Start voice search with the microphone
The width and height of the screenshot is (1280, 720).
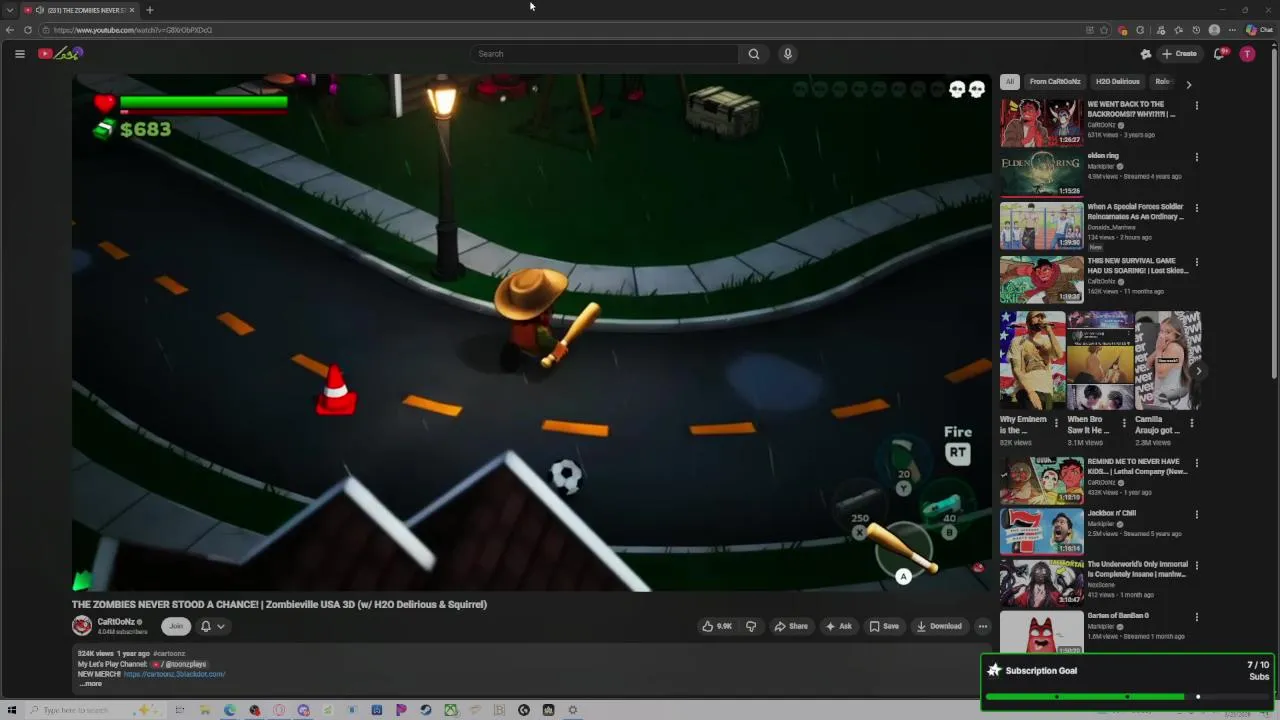(788, 54)
